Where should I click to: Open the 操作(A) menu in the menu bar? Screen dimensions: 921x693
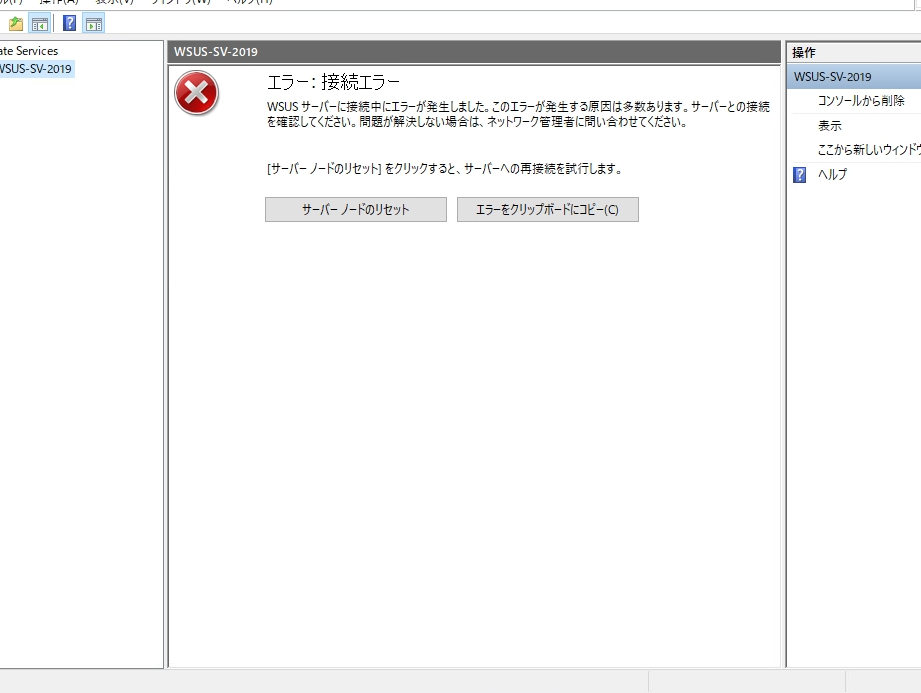pyautogui.click(x=58, y=2)
